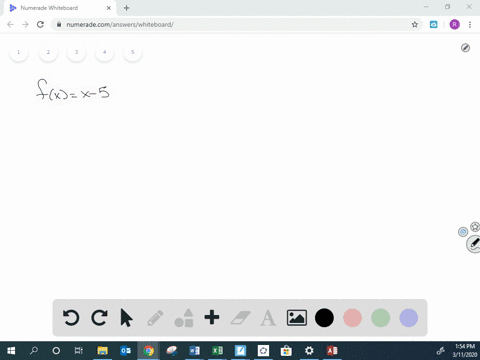Click Chrome icon on taskbar
The width and height of the screenshot is (480, 360).
(148, 351)
